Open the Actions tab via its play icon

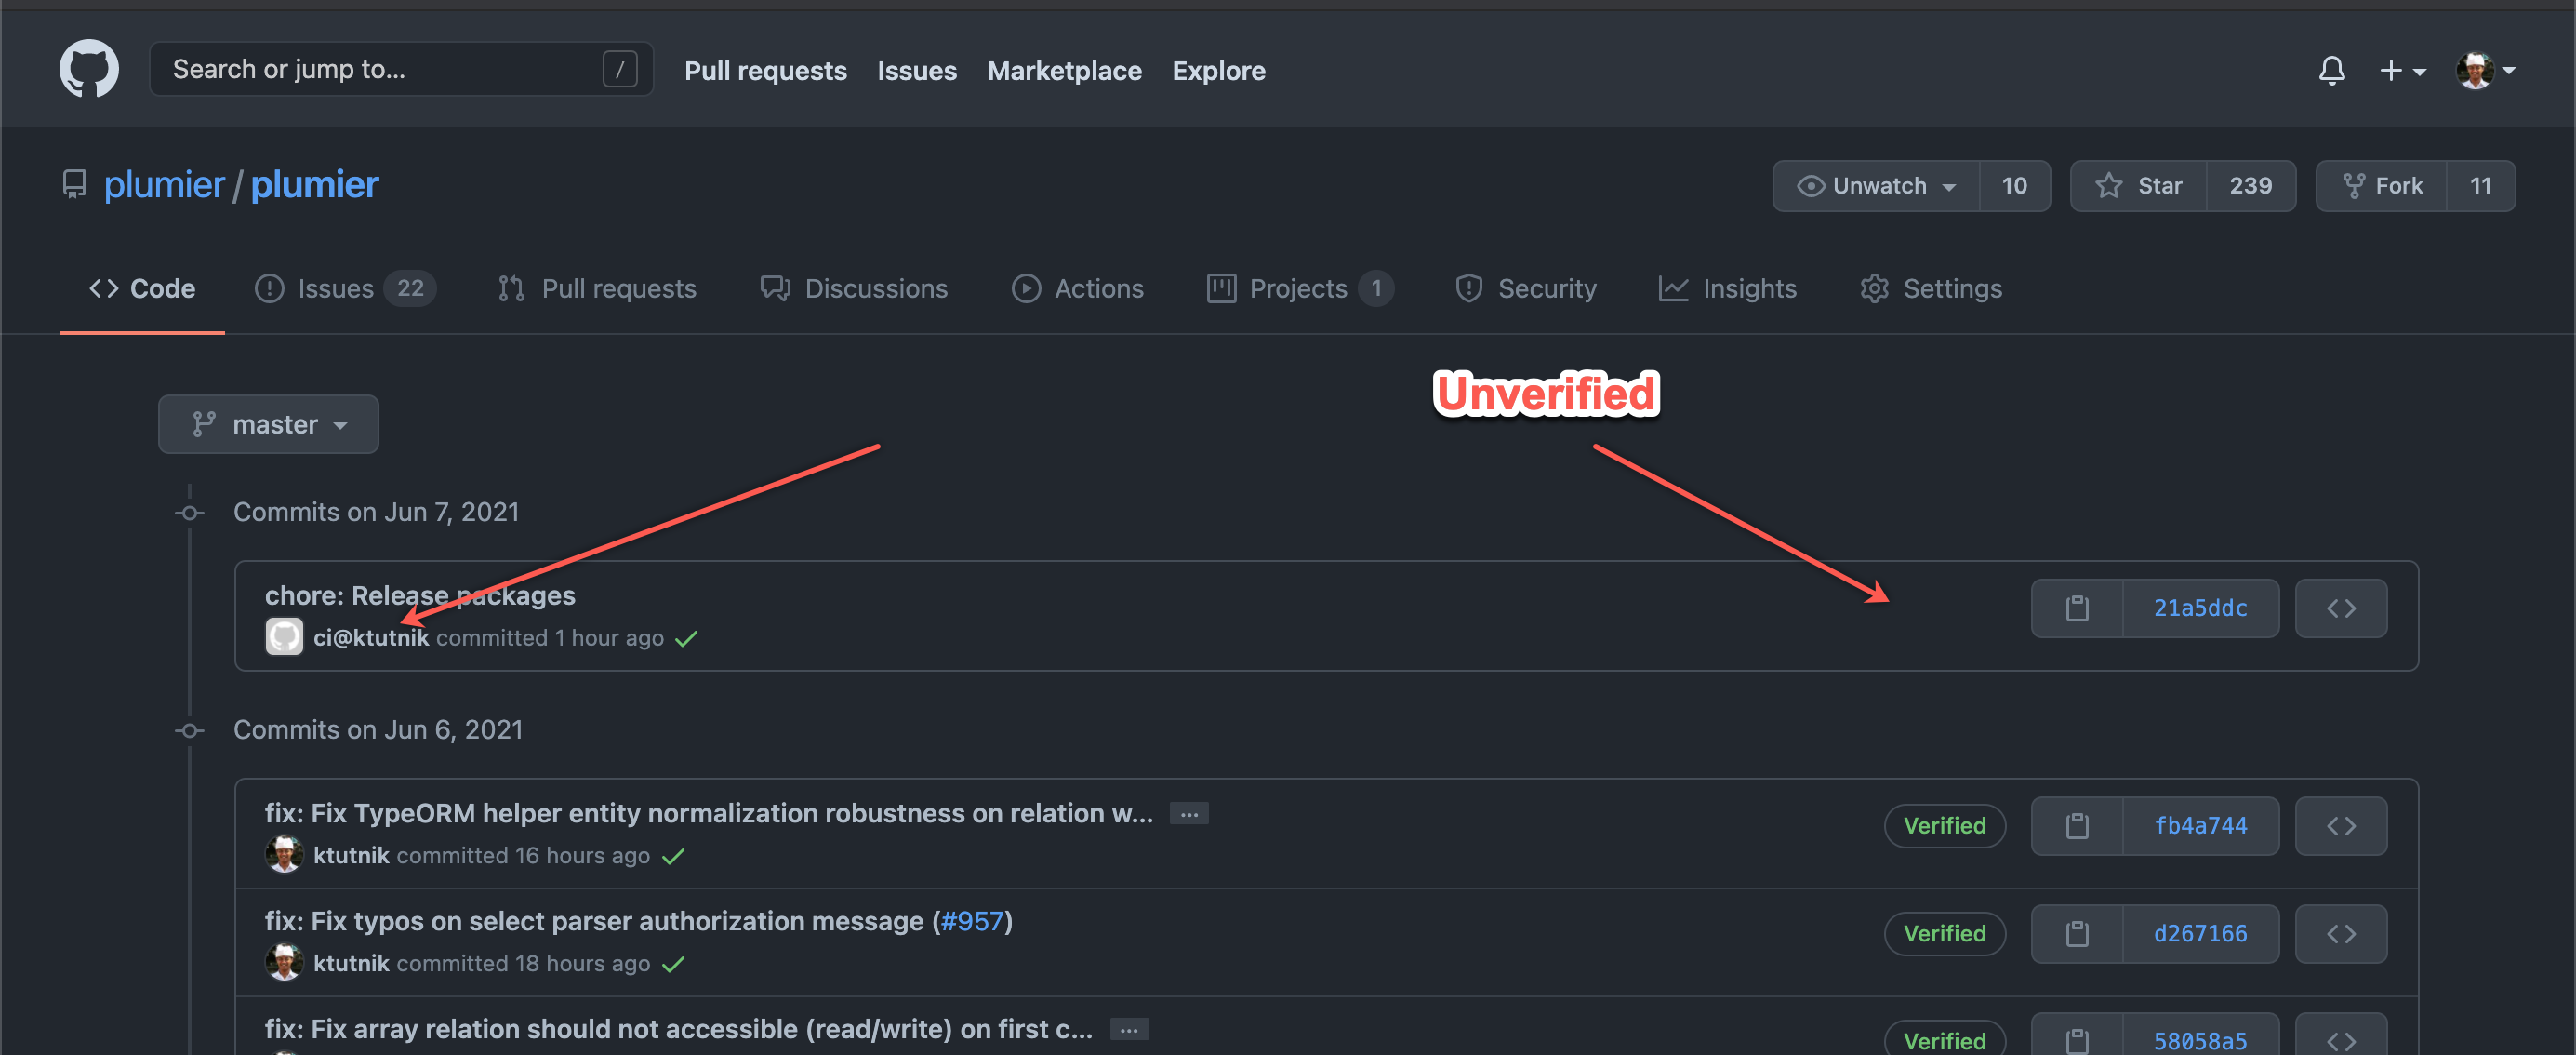tap(1026, 288)
